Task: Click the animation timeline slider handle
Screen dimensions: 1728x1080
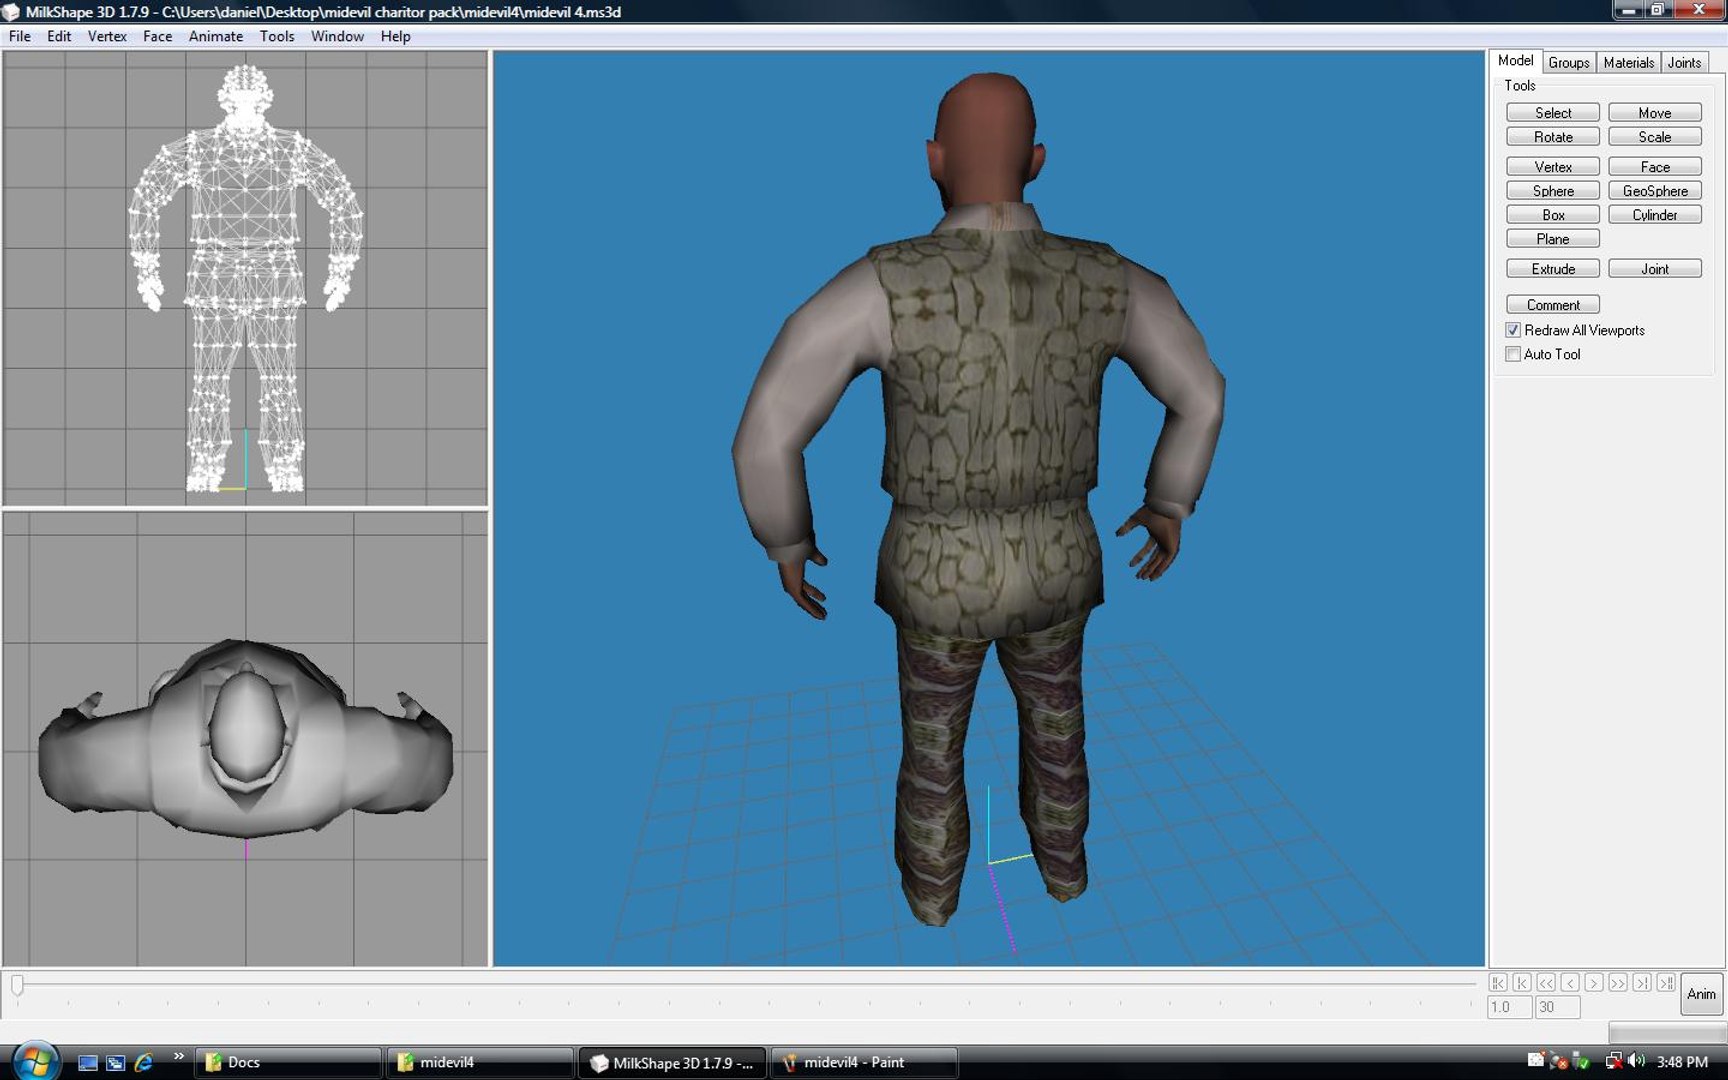Action: pyautogui.click(x=17, y=985)
